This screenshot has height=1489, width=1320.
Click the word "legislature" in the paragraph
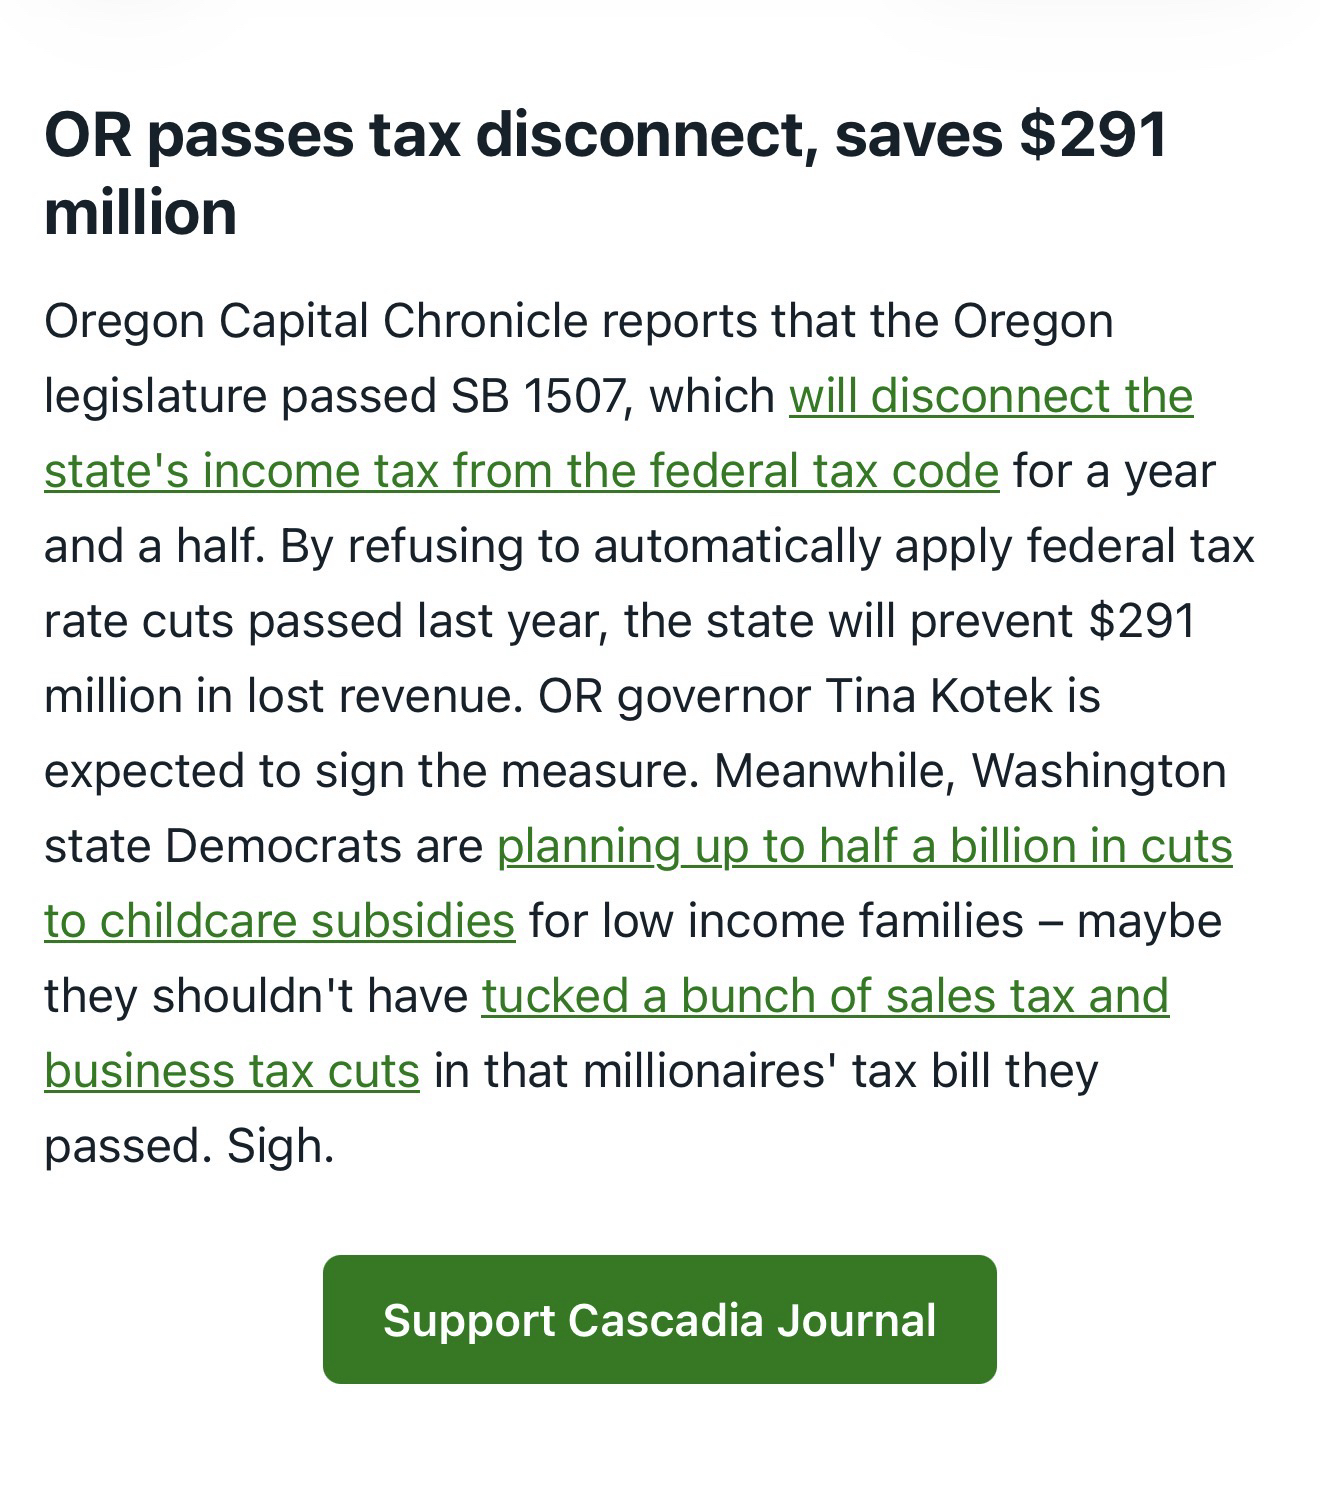(x=155, y=397)
